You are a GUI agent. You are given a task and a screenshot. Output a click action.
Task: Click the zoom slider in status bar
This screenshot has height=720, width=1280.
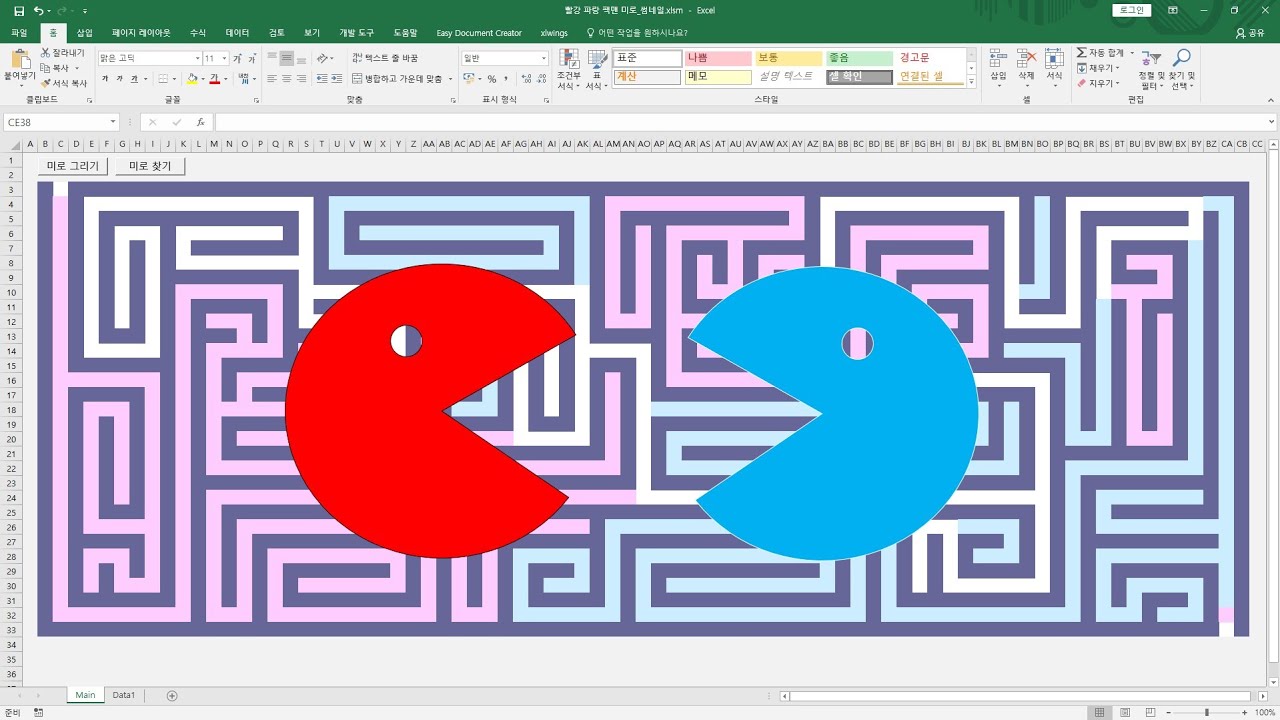click(1207, 712)
